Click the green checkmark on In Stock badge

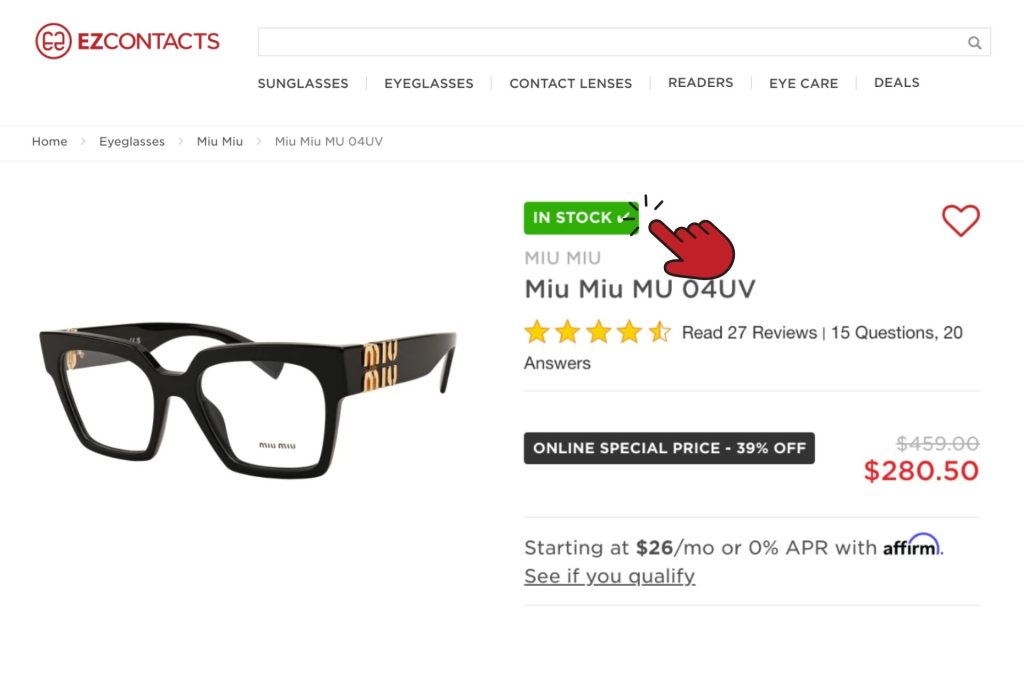625,217
